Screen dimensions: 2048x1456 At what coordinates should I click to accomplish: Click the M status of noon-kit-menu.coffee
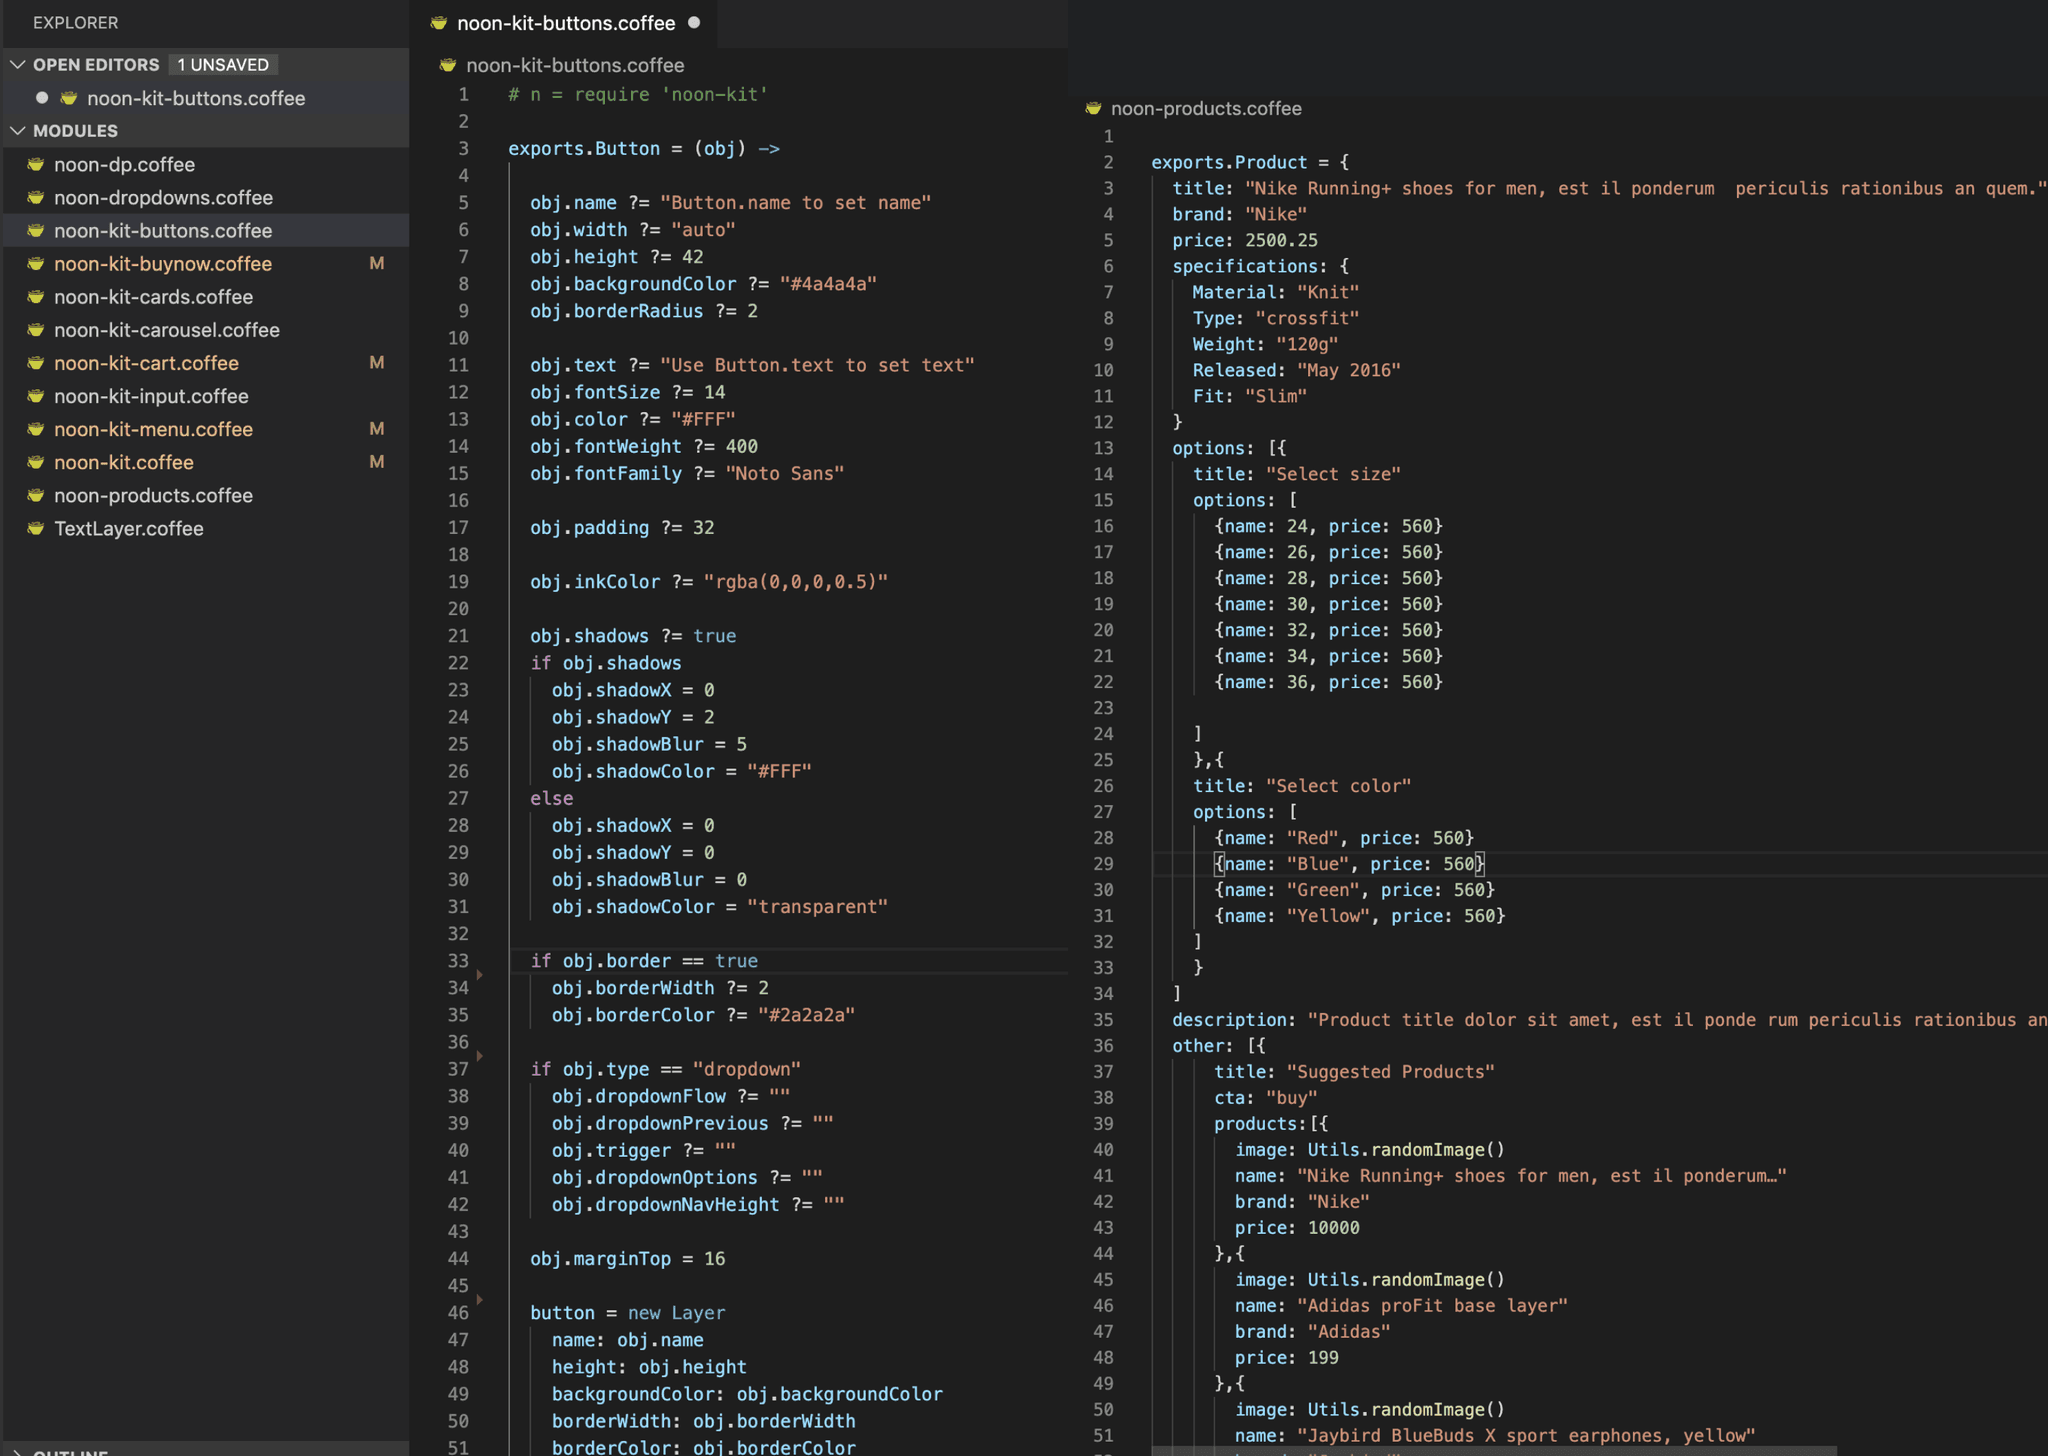[x=377, y=428]
